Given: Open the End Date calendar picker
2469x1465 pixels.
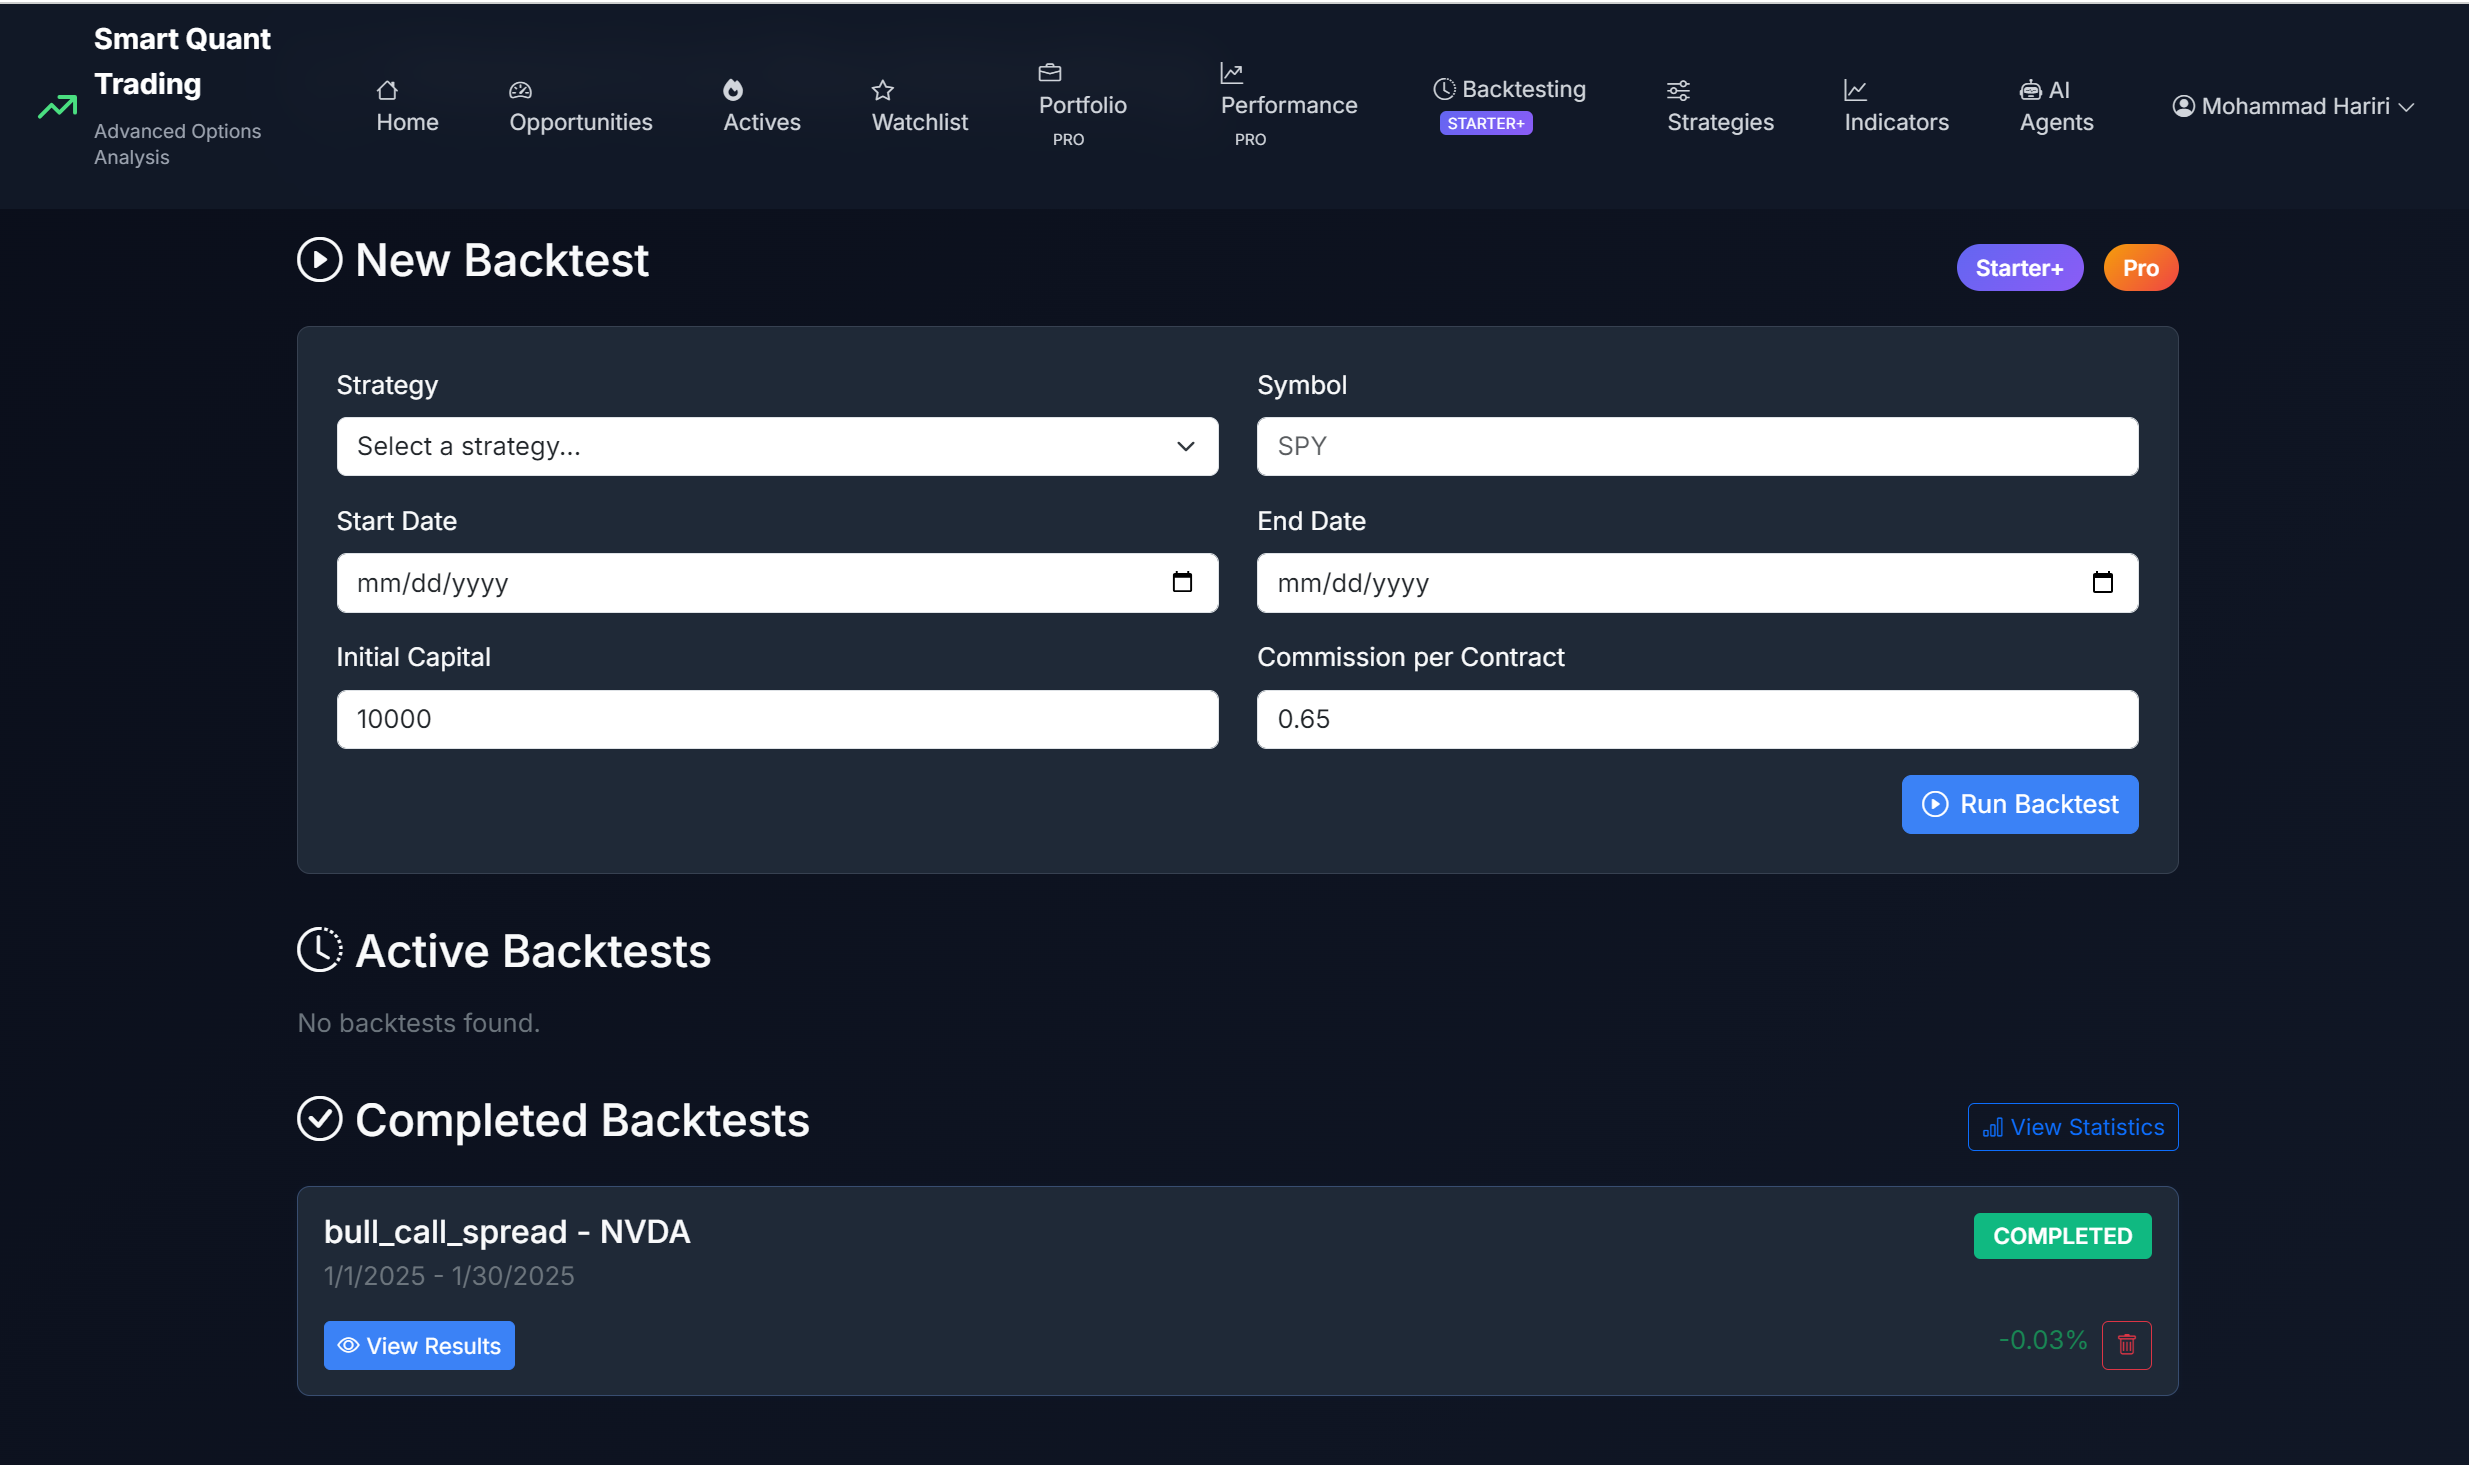Looking at the screenshot, I should (2103, 582).
